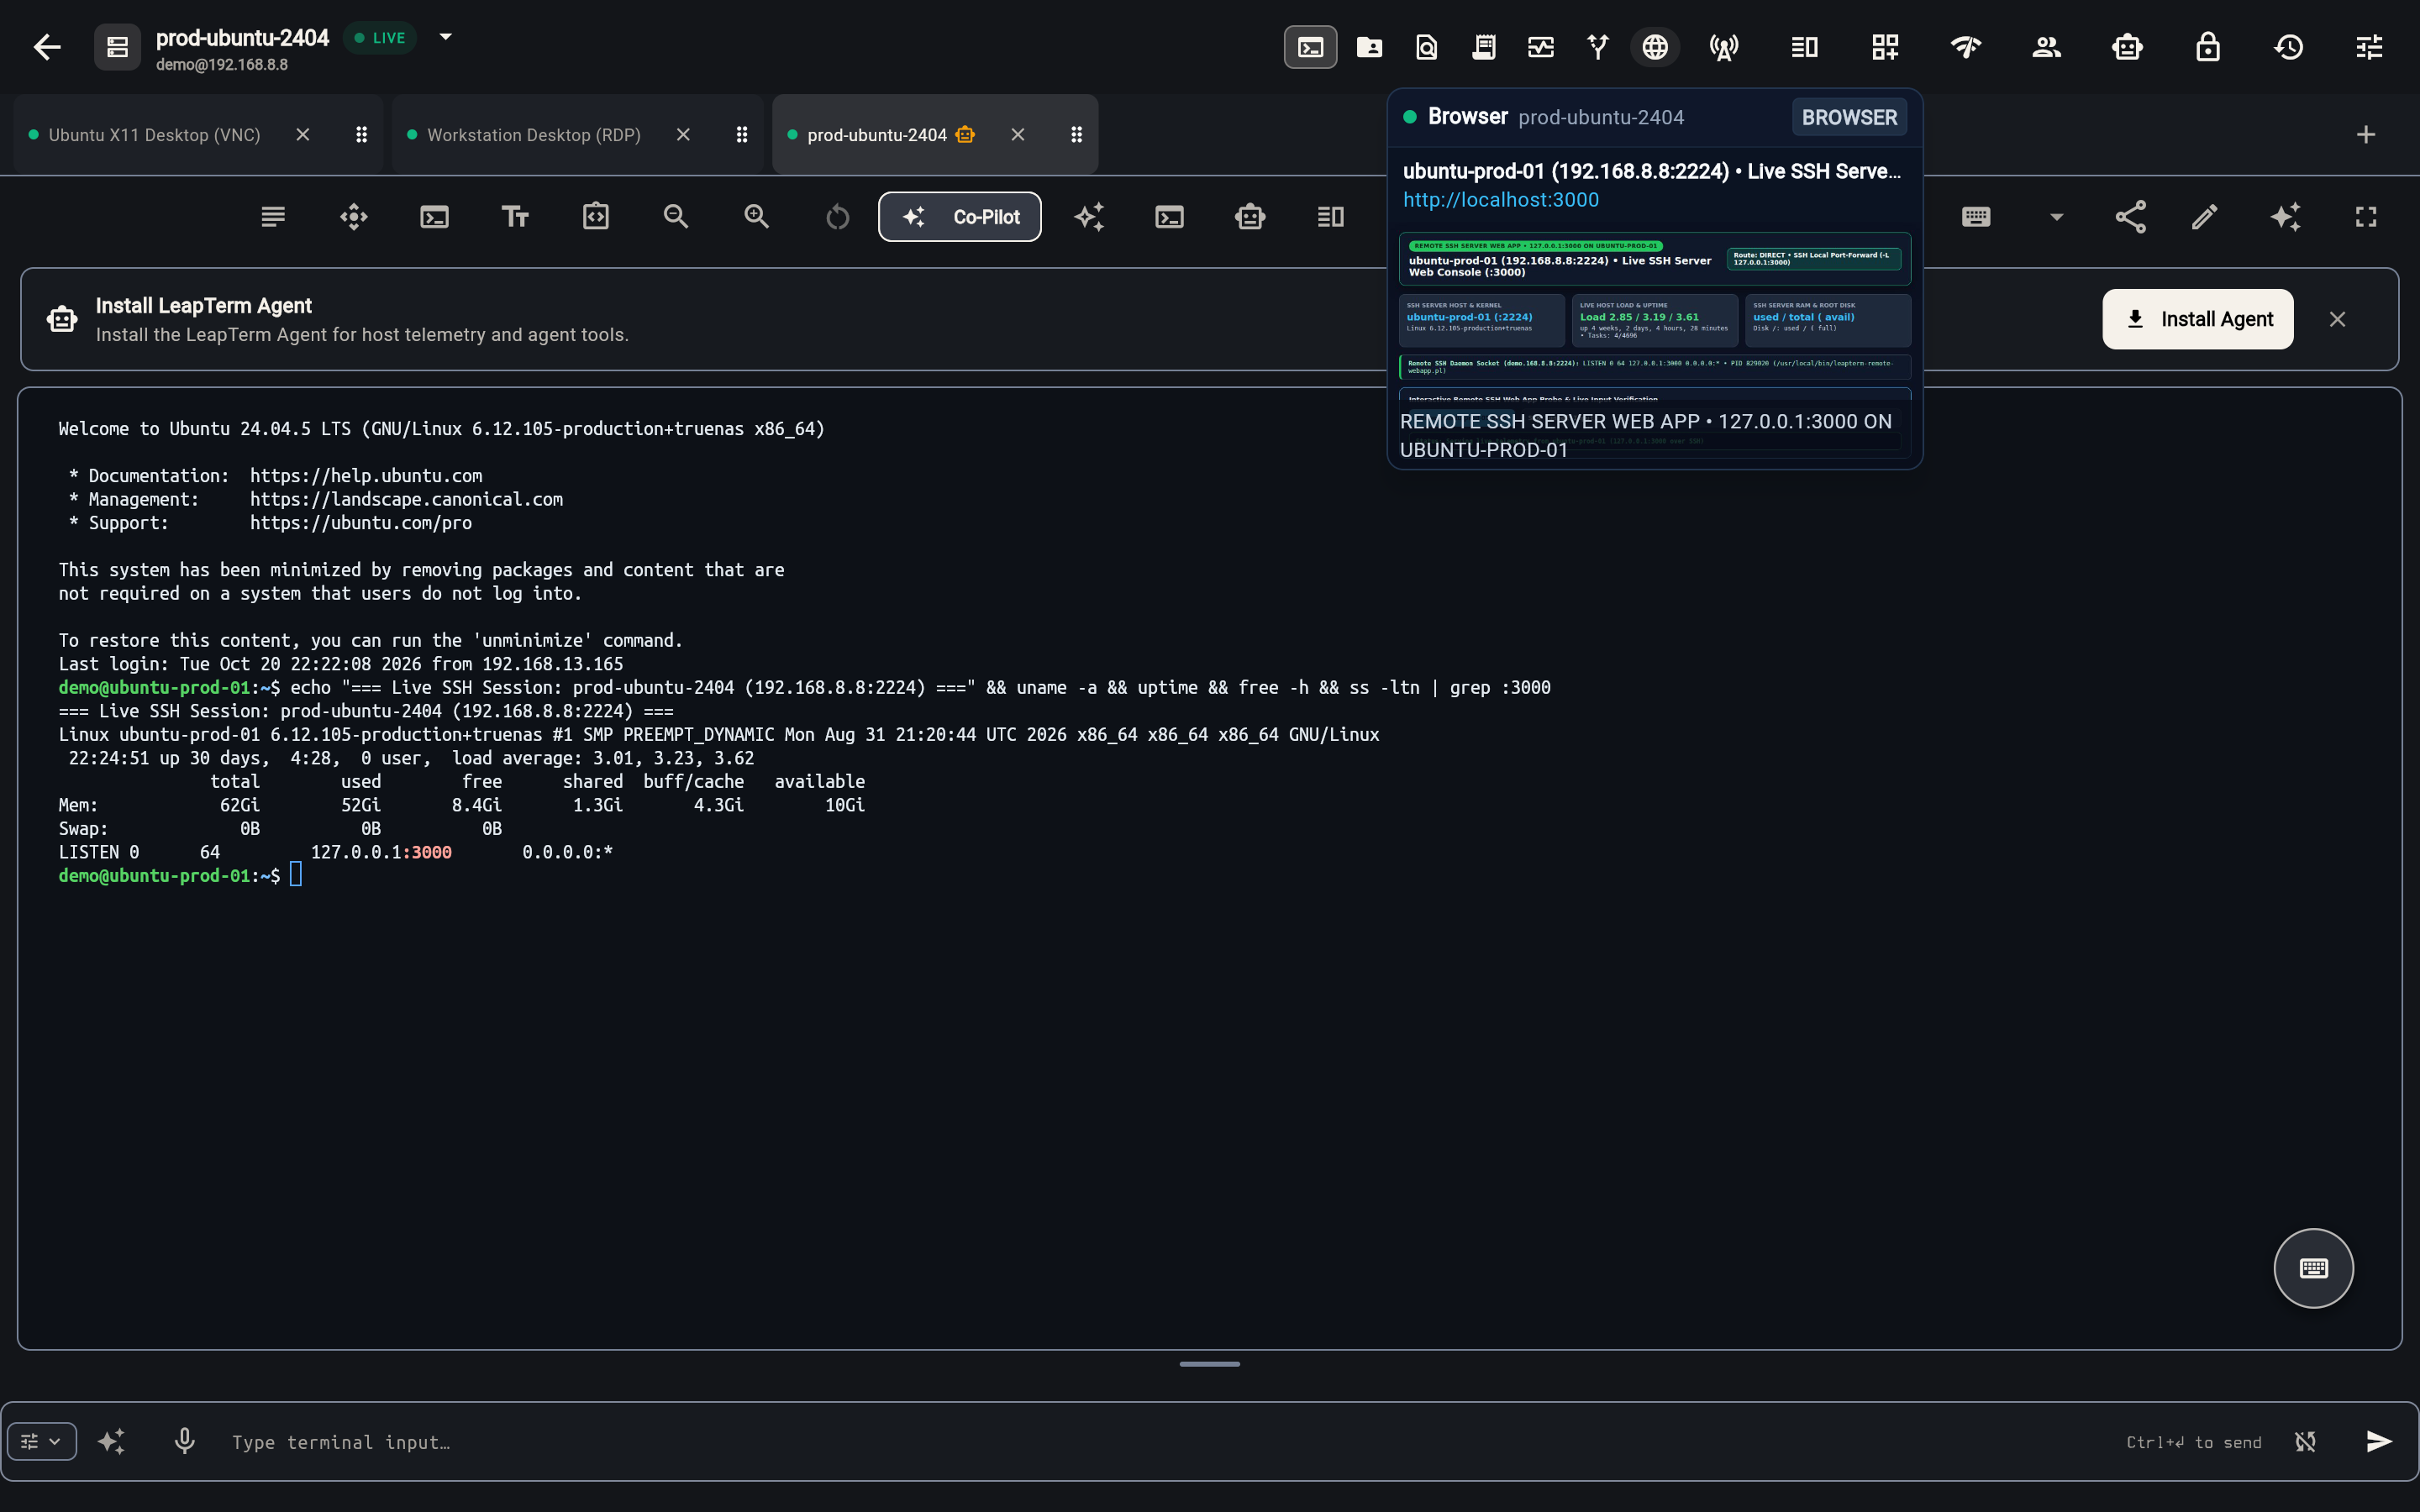Screen dimensions: 2420x1512
Task: Open the lock security icon
Action: pos(2208,47)
